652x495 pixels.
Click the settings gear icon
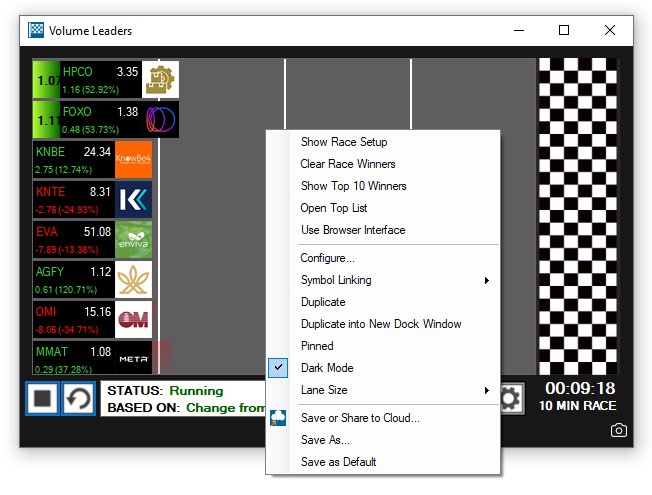(510, 399)
